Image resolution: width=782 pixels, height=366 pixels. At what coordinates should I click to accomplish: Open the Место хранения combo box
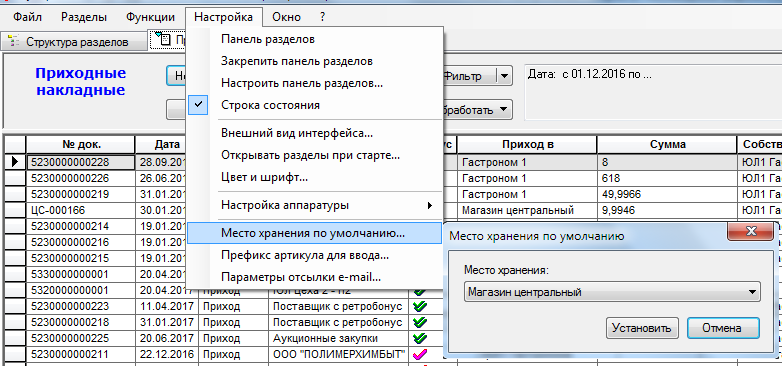[612, 292]
